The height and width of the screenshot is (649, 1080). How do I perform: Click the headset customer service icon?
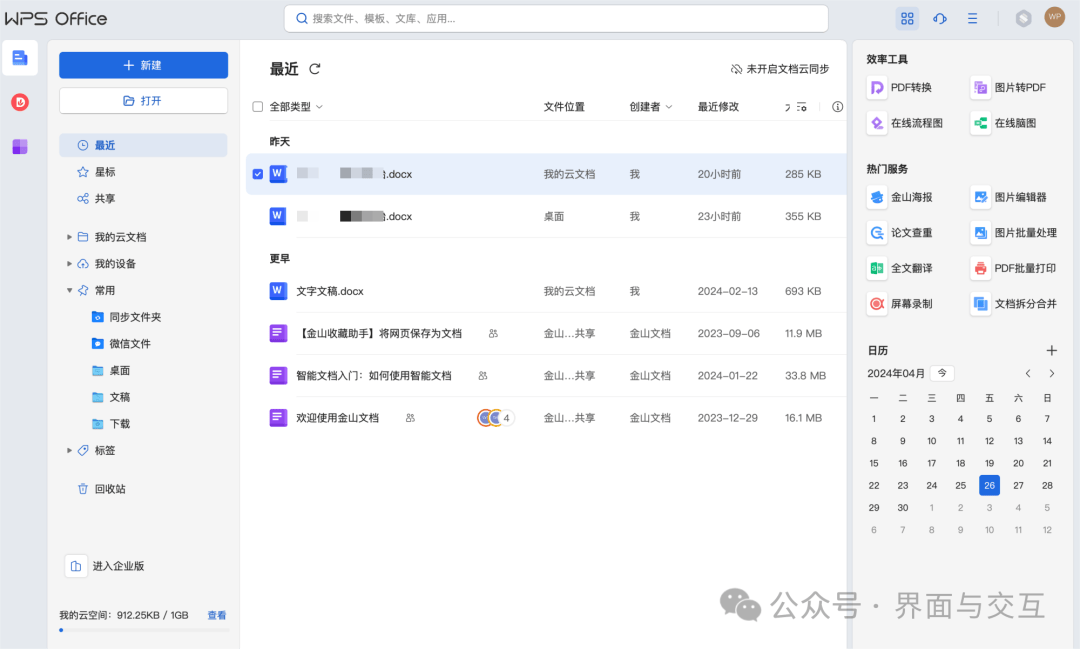pos(939,18)
